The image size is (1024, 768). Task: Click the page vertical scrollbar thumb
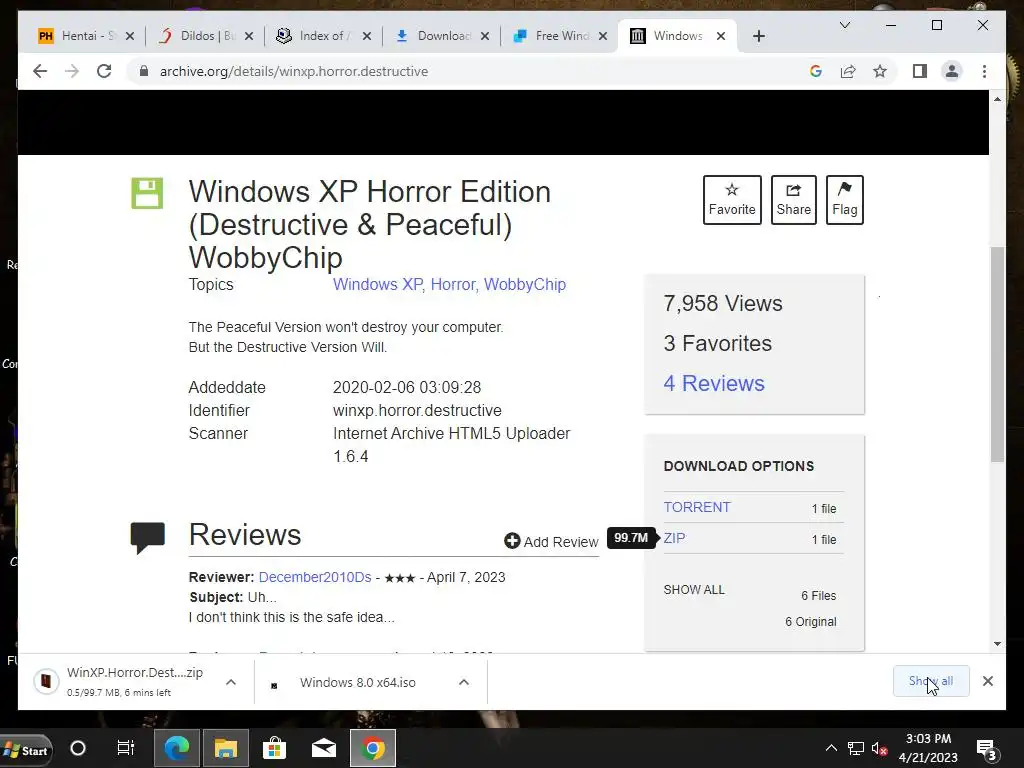click(997, 355)
